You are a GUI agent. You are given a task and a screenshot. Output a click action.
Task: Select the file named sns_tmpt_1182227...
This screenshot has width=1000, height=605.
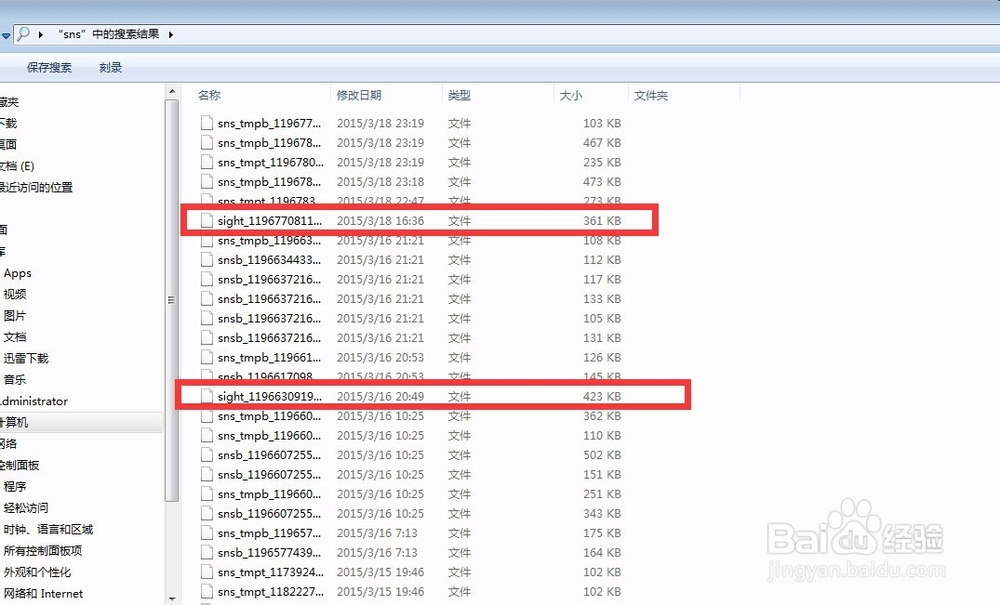270,592
